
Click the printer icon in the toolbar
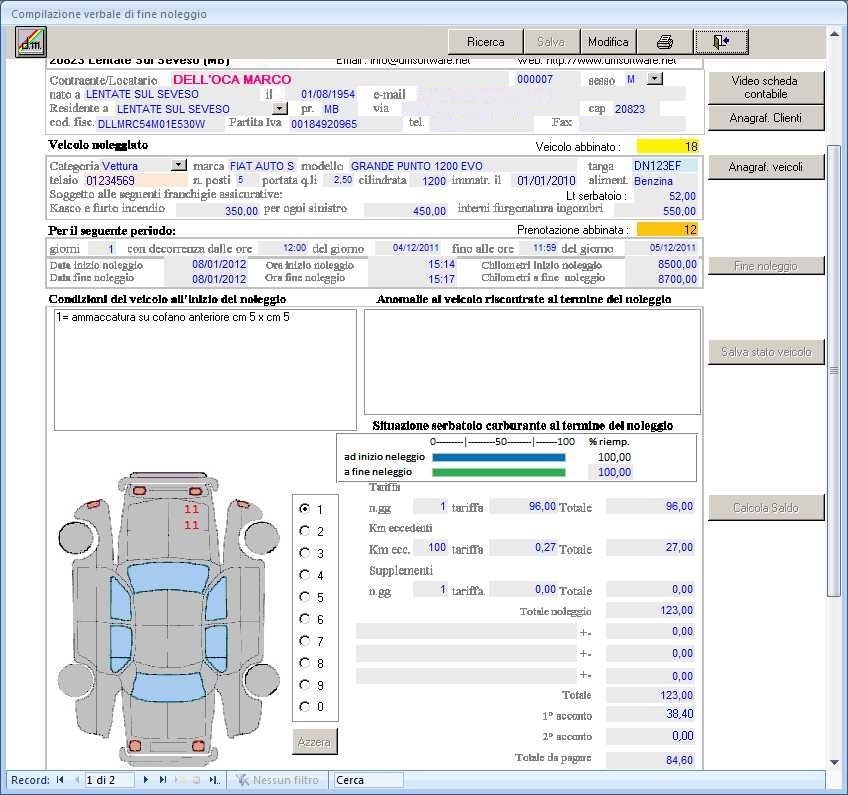[665, 42]
